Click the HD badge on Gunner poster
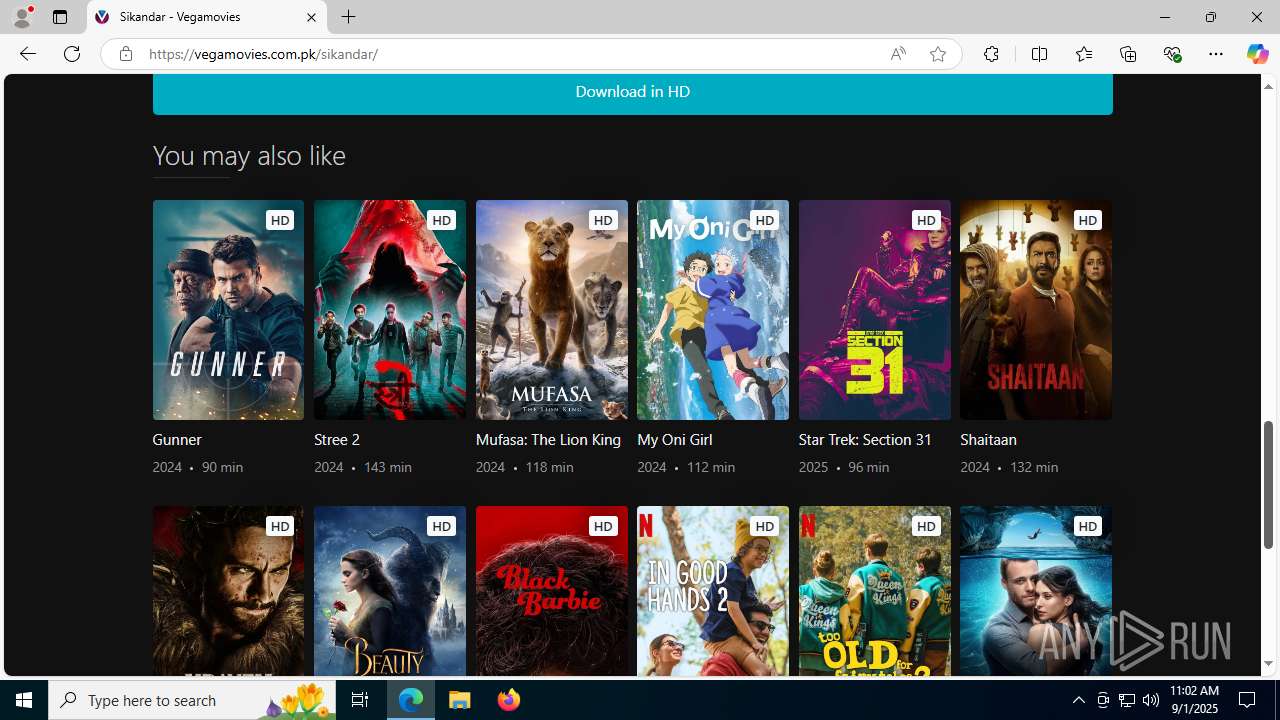 pyautogui.click(x=280, y=220)
